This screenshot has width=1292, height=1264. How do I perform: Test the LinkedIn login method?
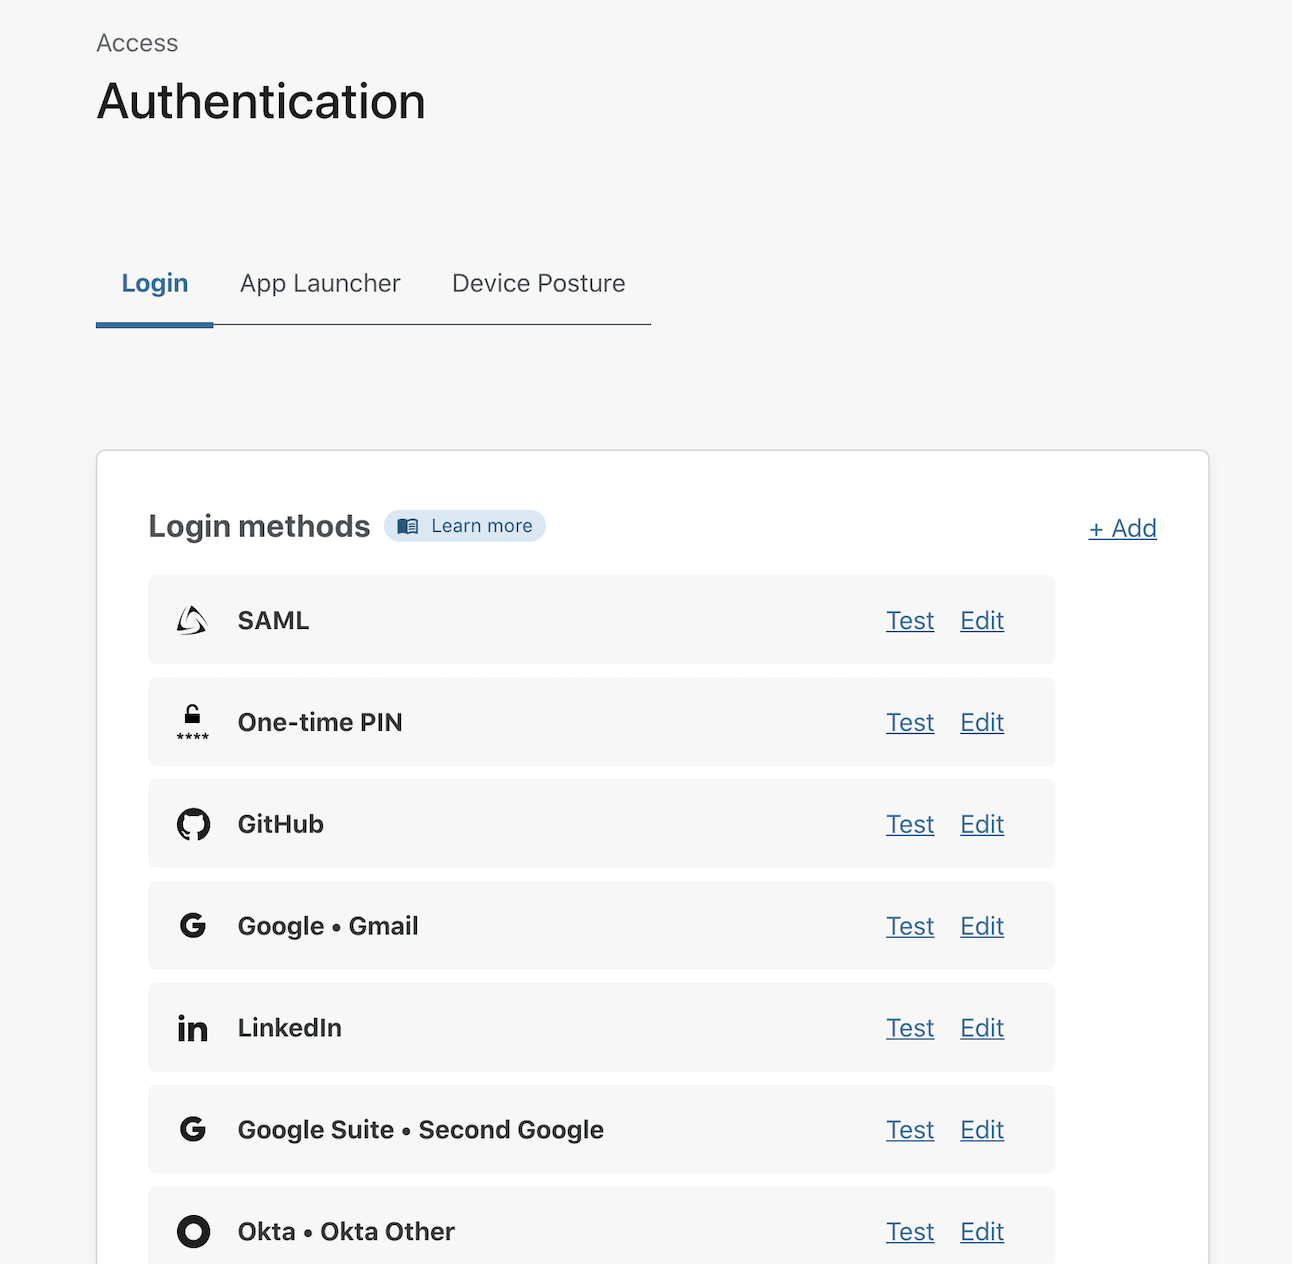pos(909,1029)
